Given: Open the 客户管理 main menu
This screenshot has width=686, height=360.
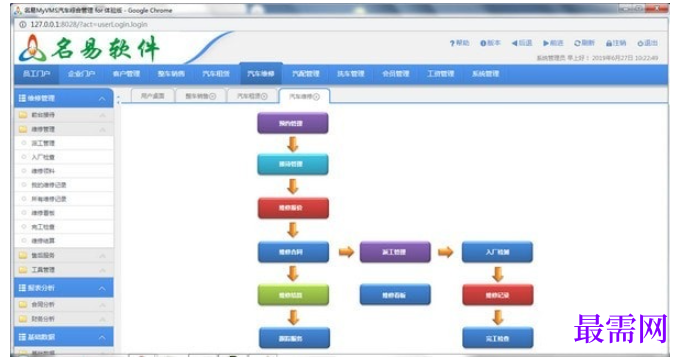Looking at the screenshot, I should point(126,74).
